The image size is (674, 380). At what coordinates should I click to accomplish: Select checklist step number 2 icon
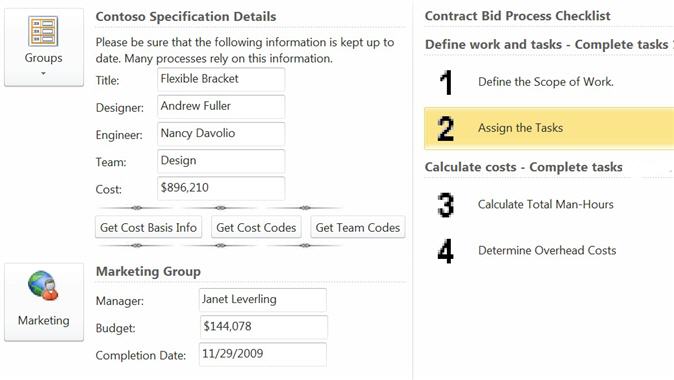pyautogui.click(x=446, y=129)
